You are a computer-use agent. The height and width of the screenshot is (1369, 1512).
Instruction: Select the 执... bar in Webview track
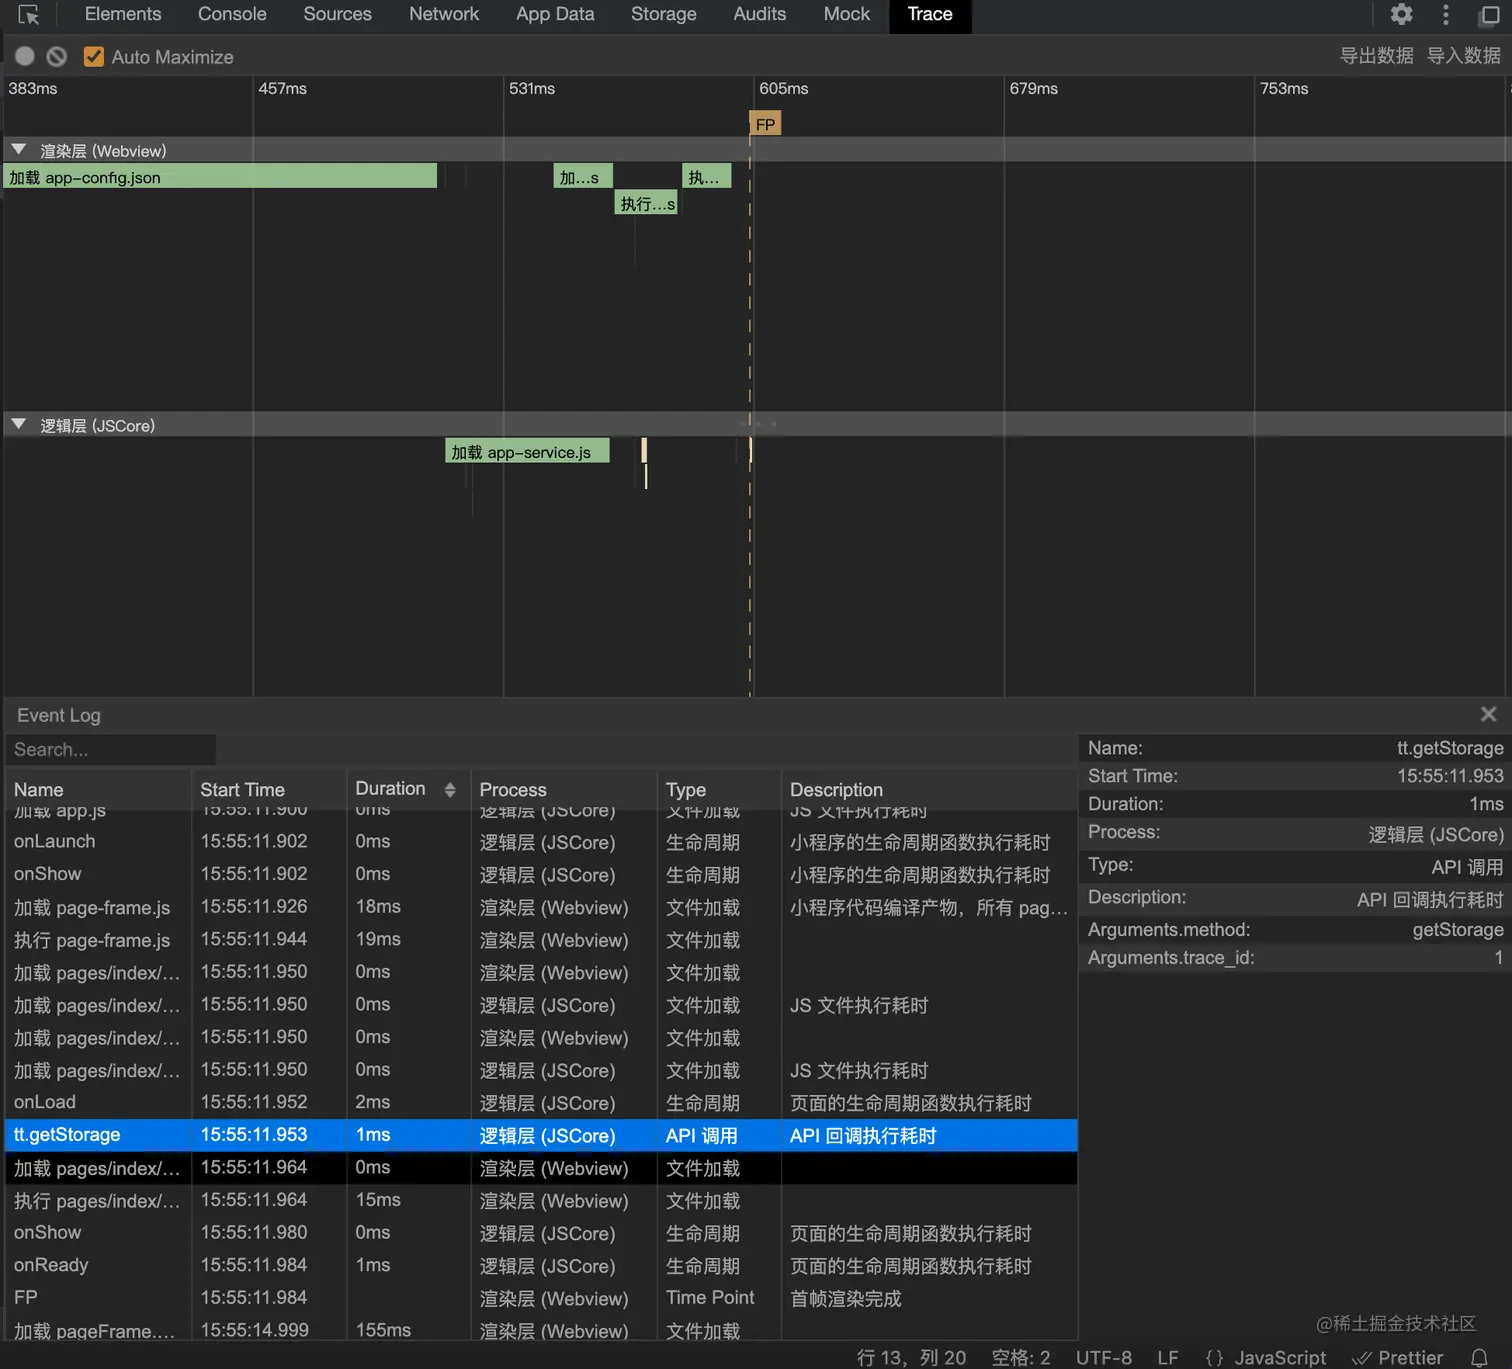coord(706,177)
